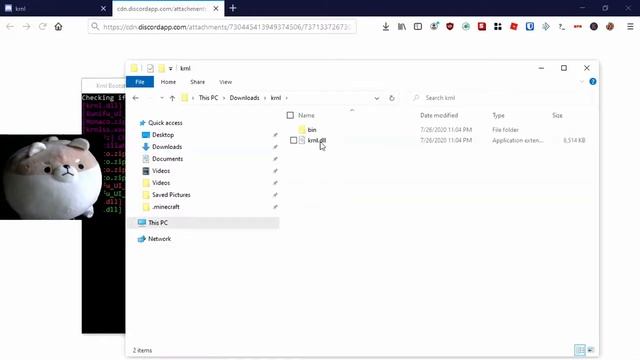This screenshot has height=360, width=640.
Task: Open the Firefox library icon
Action: coord(402,27)
